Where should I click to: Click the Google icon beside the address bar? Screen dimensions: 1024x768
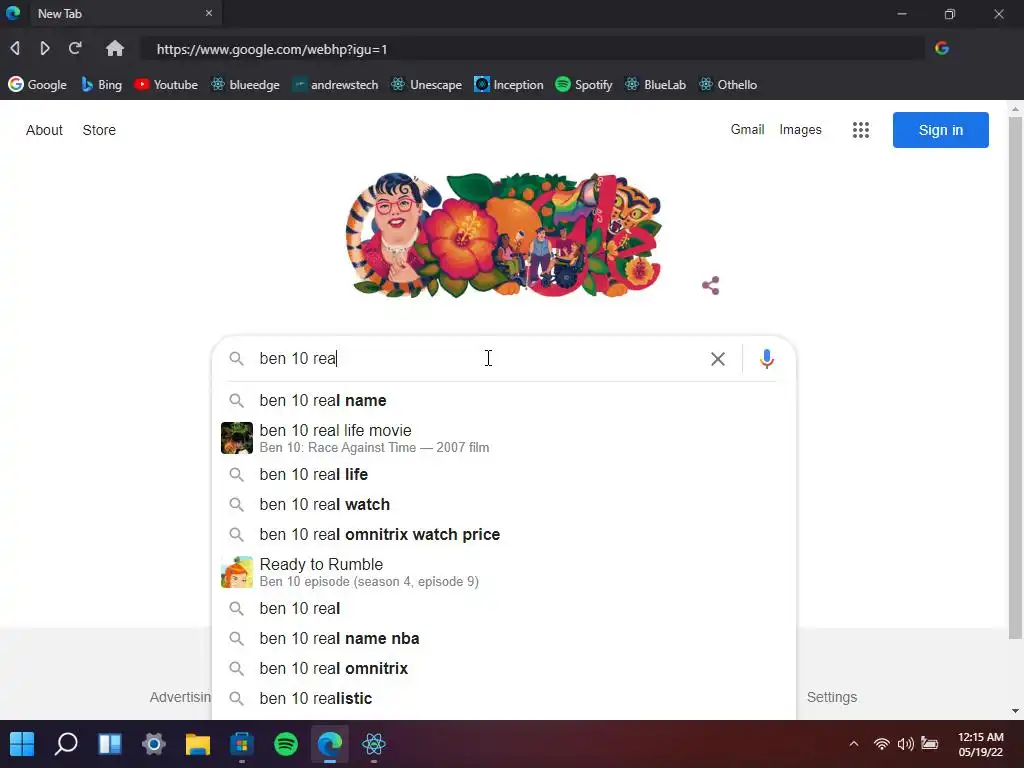(941, 48)
